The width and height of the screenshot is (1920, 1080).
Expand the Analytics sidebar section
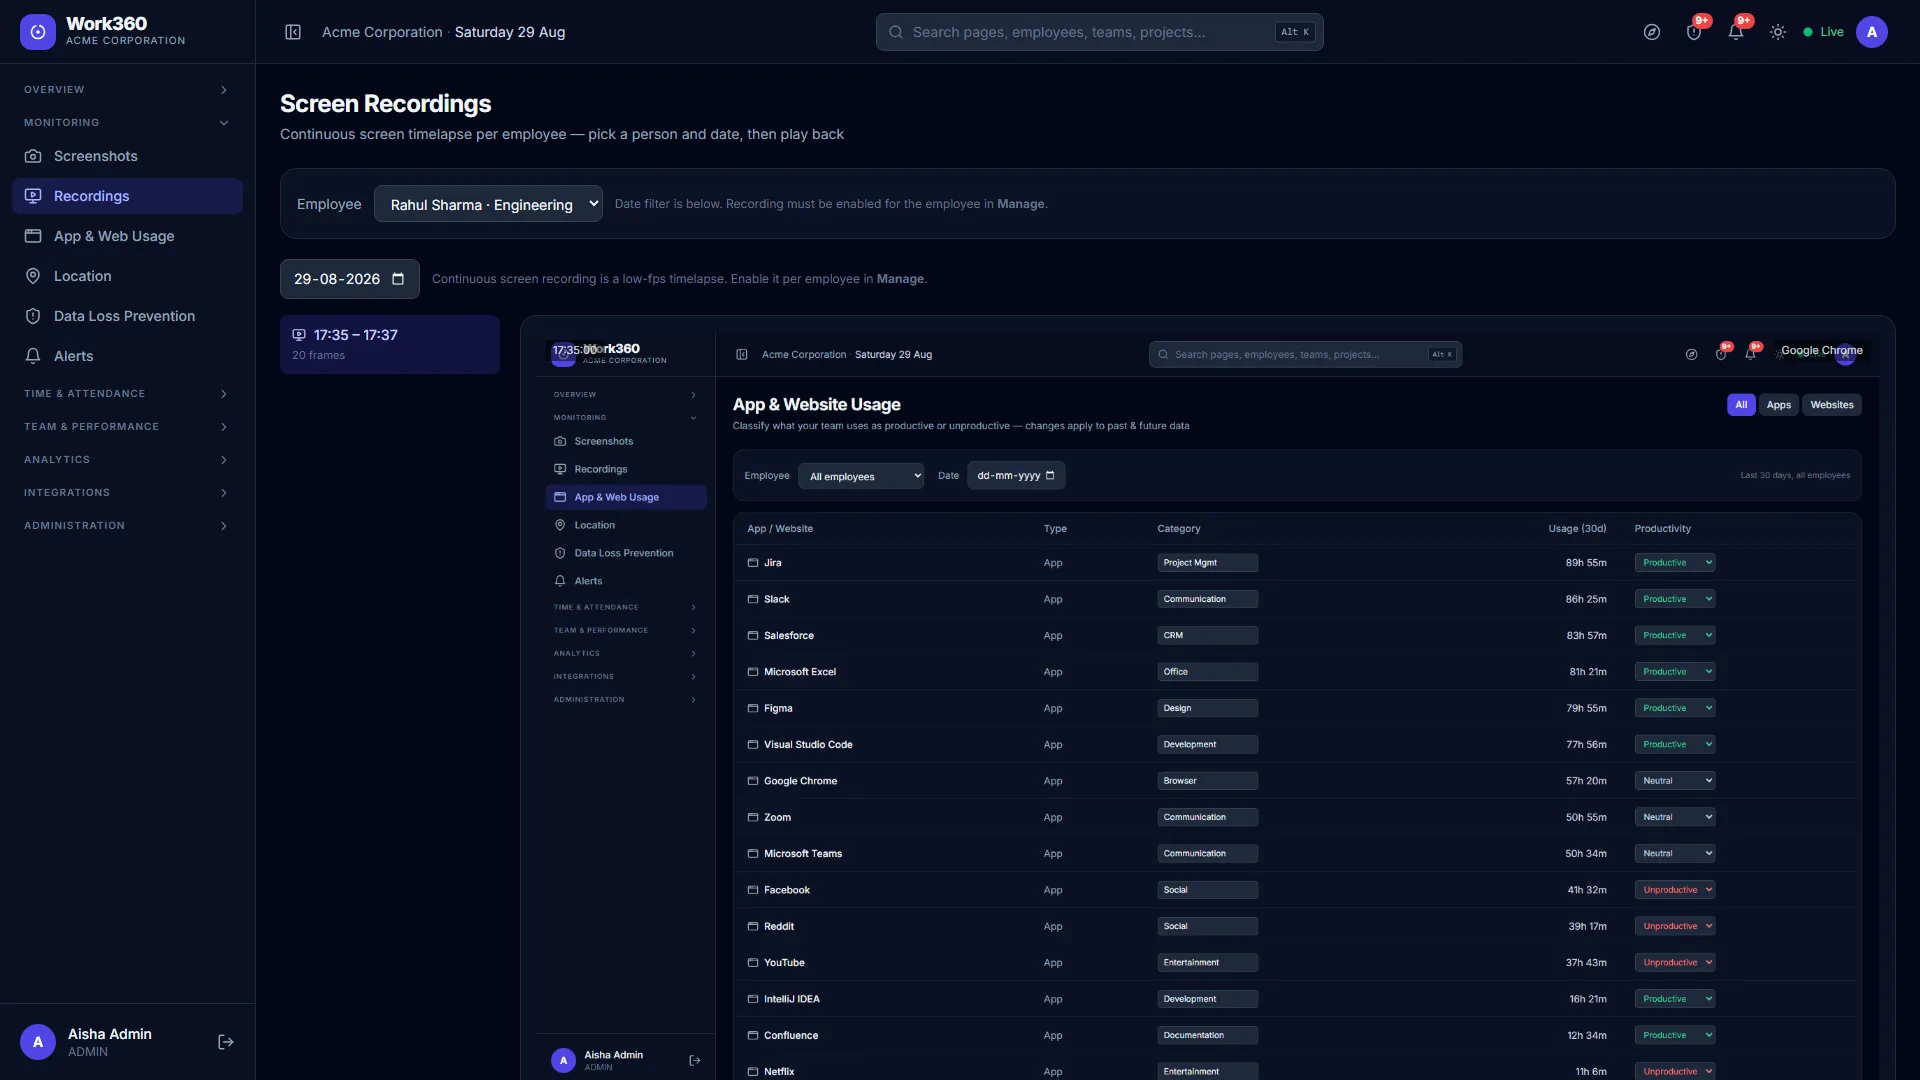127,460
